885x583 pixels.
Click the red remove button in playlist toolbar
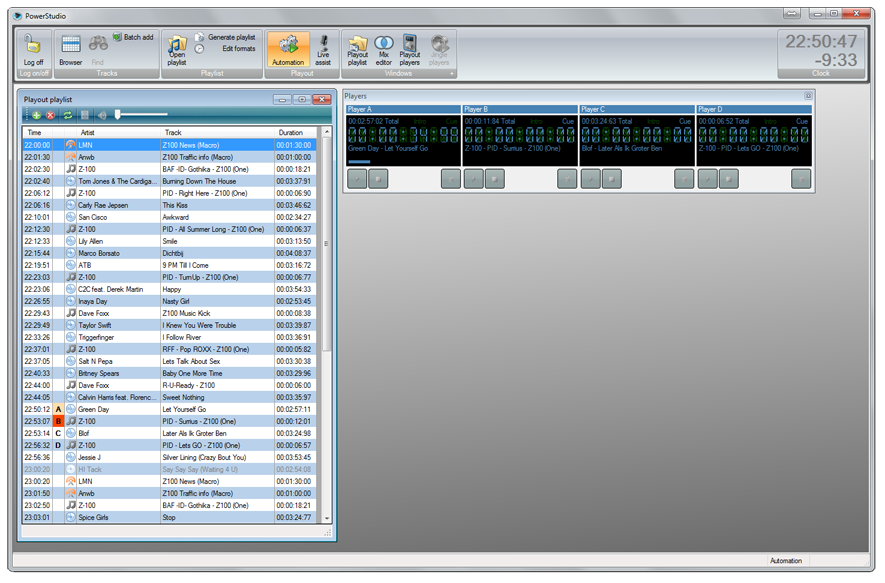51,116
